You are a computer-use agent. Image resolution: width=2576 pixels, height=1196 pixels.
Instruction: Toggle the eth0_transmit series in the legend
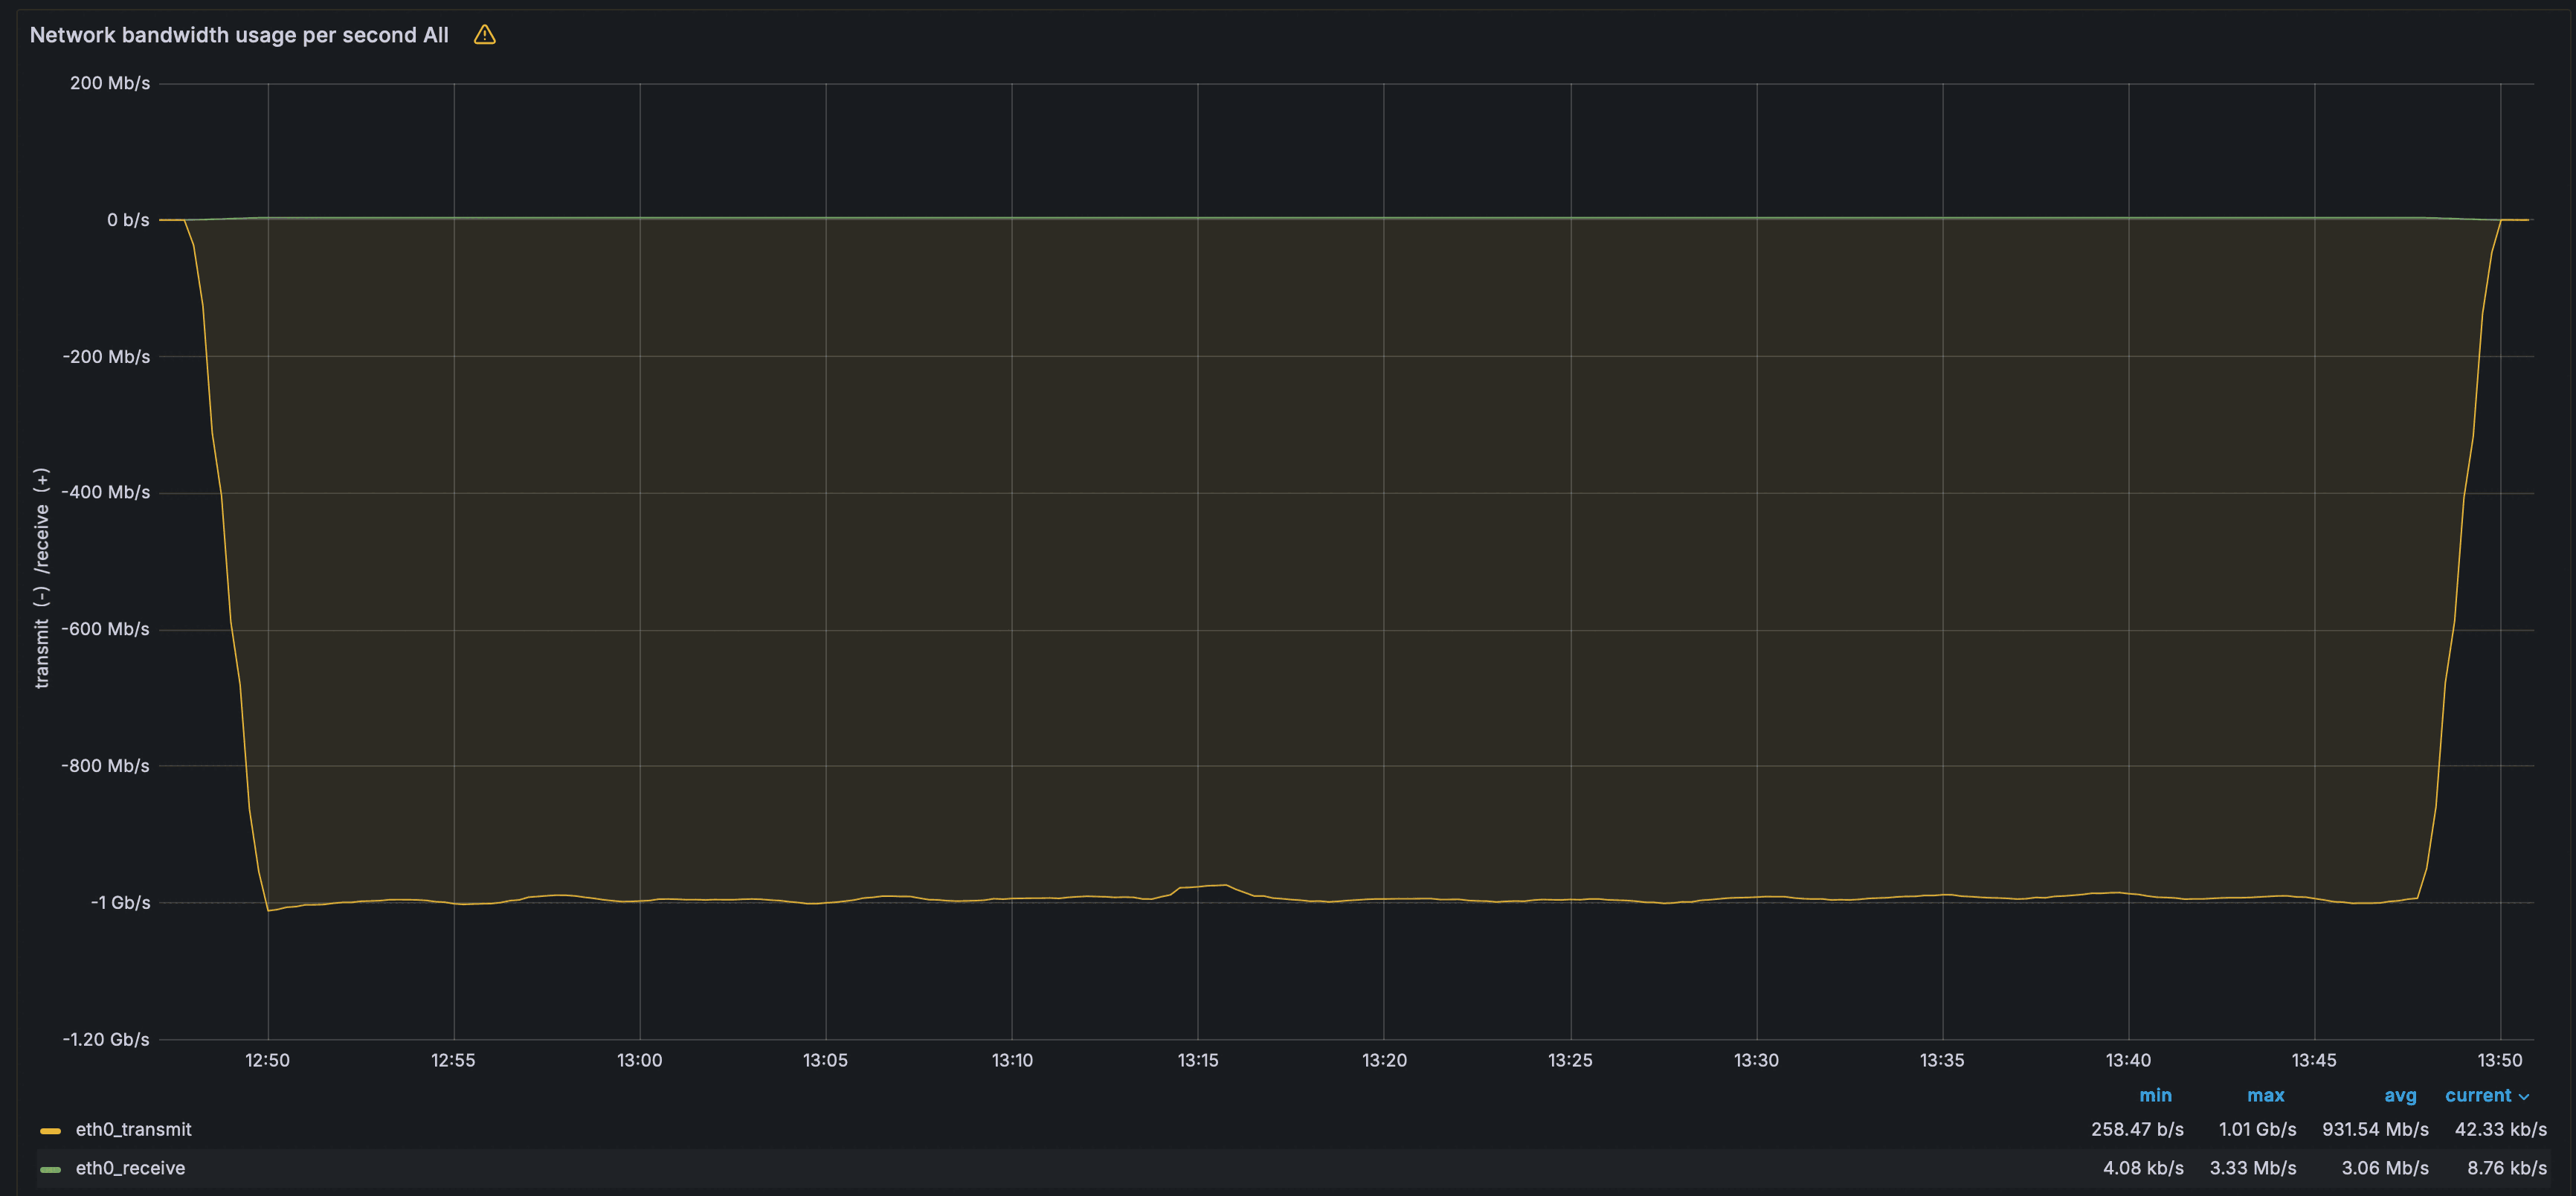click(133, 1129)
